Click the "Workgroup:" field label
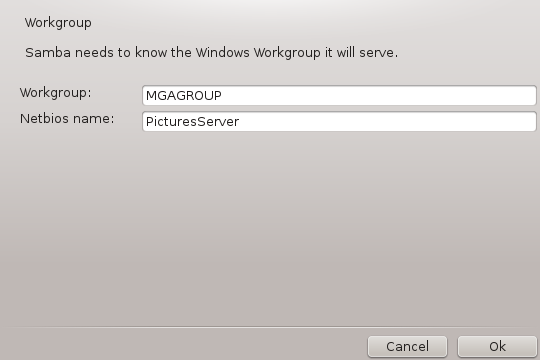 pos(55,93)
